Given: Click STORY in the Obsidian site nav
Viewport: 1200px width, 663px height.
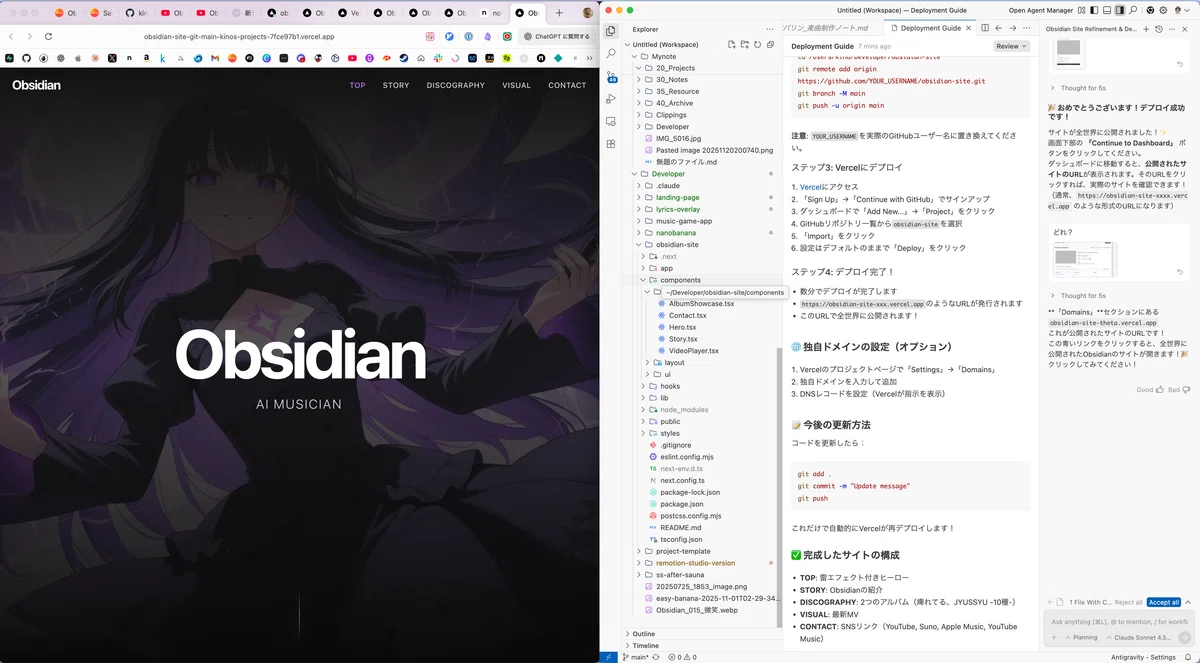Looking at the screenshot, I should [396, 85].
